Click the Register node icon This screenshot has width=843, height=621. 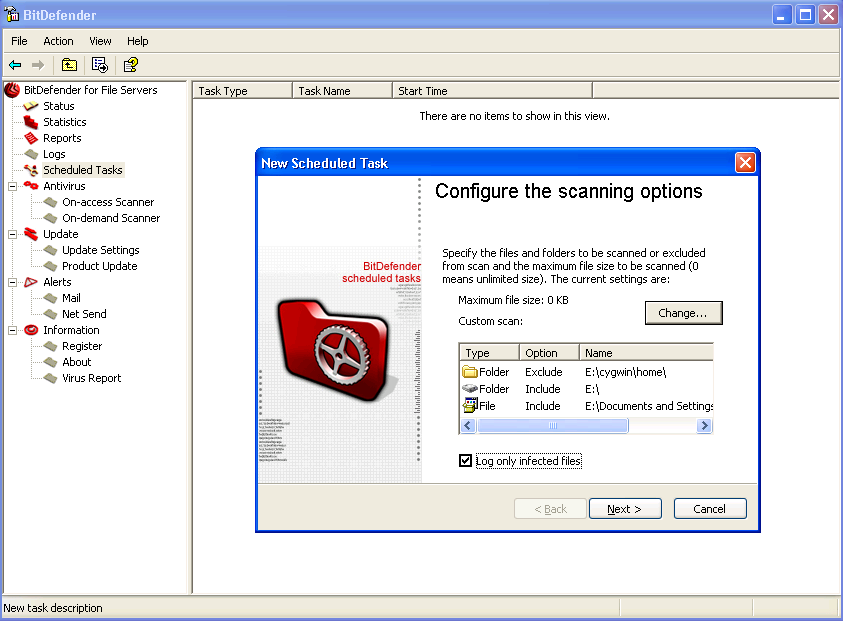point(51,346)
